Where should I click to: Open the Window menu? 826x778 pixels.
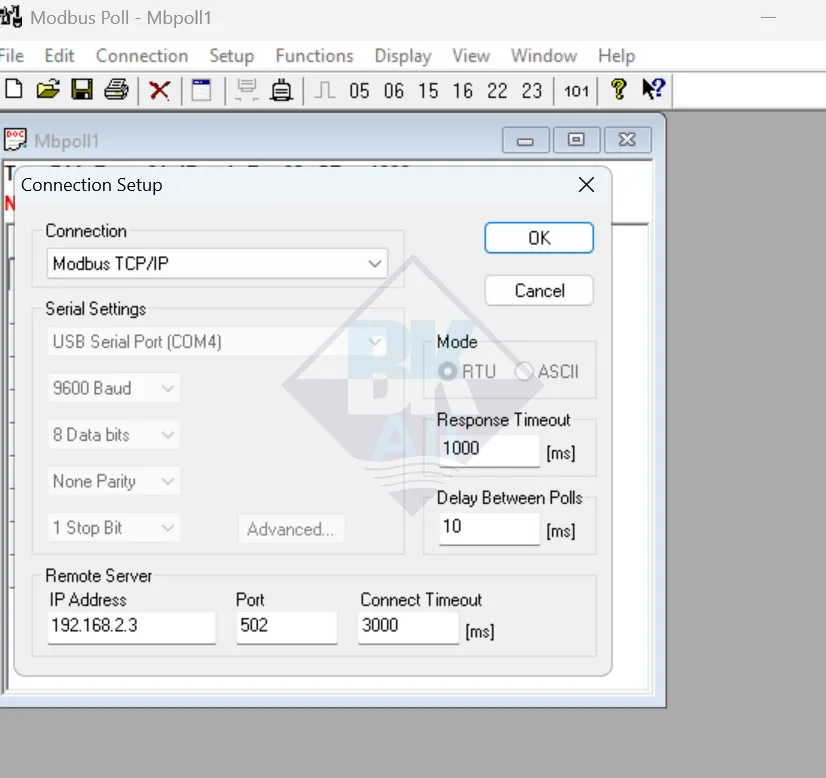click(544, 55)
